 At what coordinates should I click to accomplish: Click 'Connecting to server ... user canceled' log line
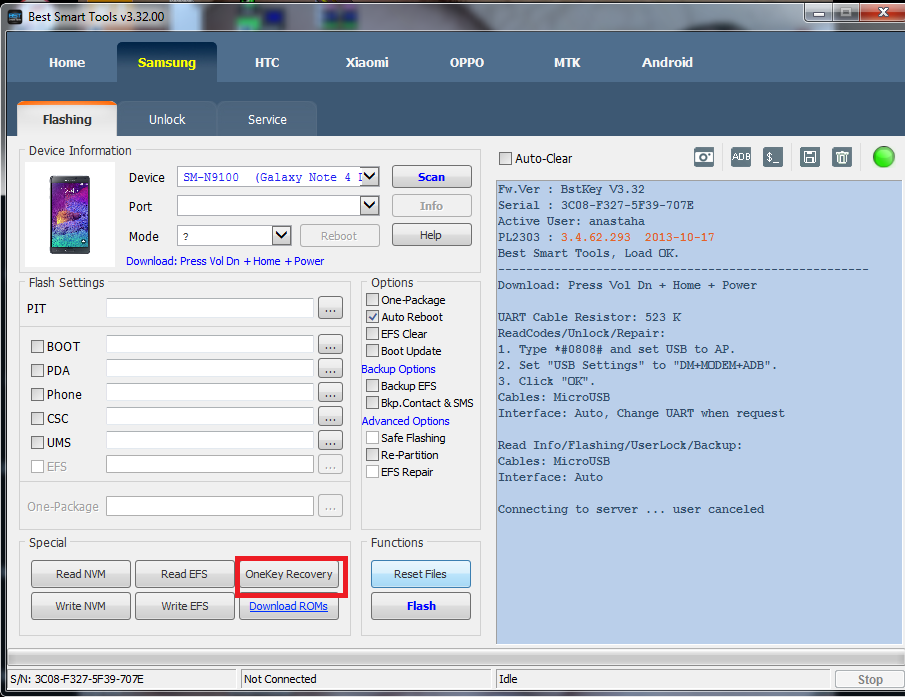631,509
